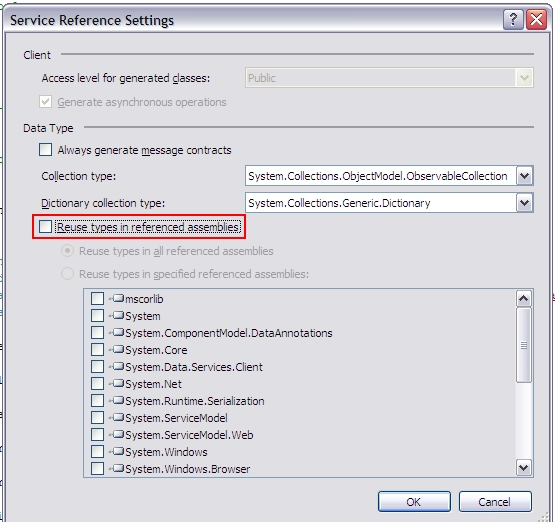Click the assembly list scrollbar thumb
The height and width of the screenshot is (522, 555).
[x=524, y=345]
